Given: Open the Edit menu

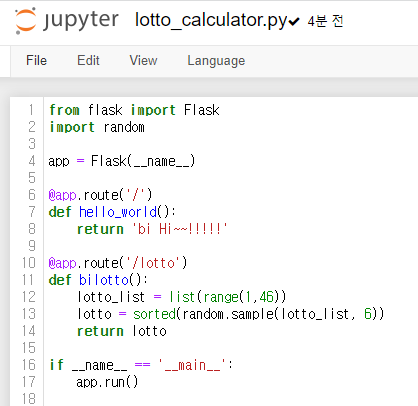Looking at the screenshot, I should 88,61.
